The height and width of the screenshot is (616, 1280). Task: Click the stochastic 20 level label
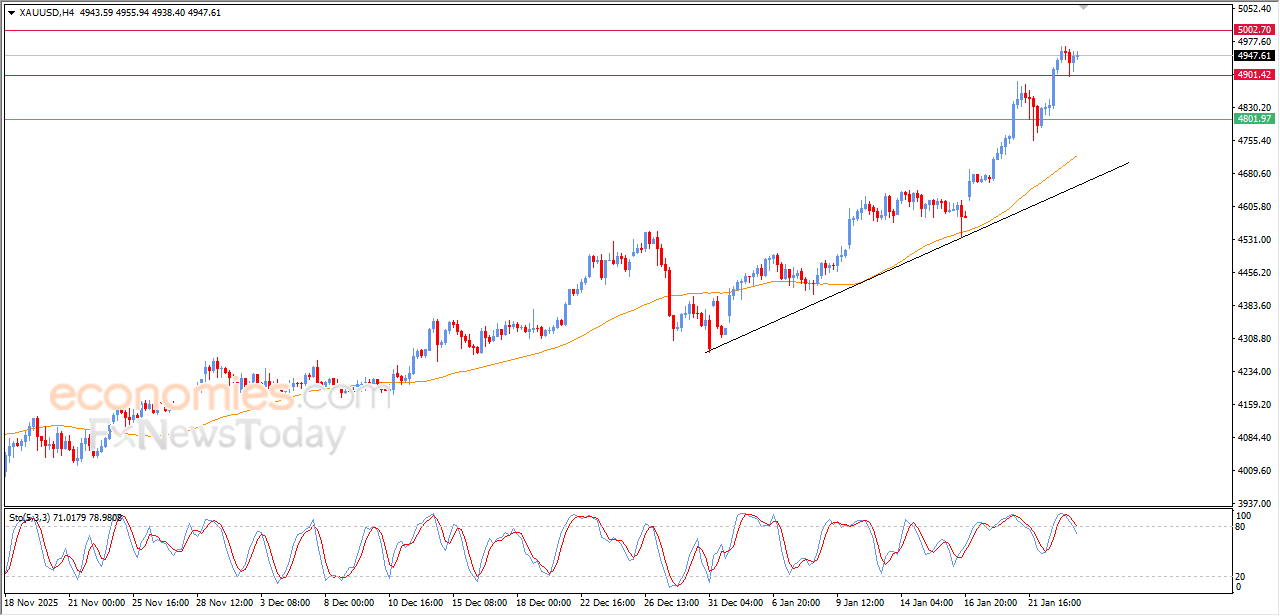click(x=1242, y=576)
